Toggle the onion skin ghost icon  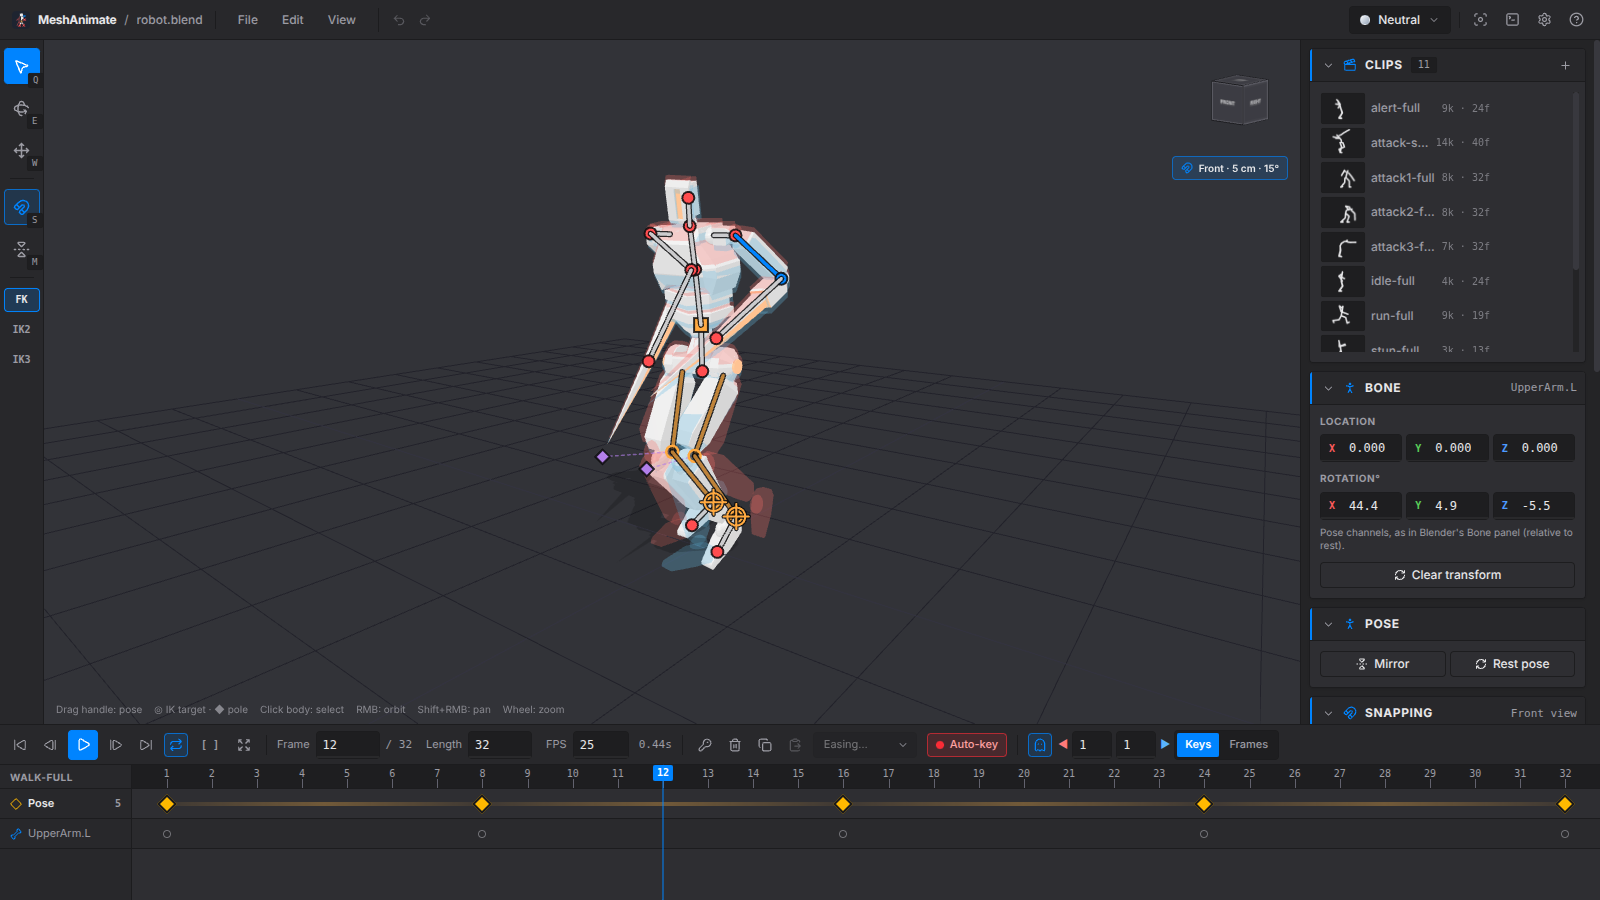point(1040,745)
